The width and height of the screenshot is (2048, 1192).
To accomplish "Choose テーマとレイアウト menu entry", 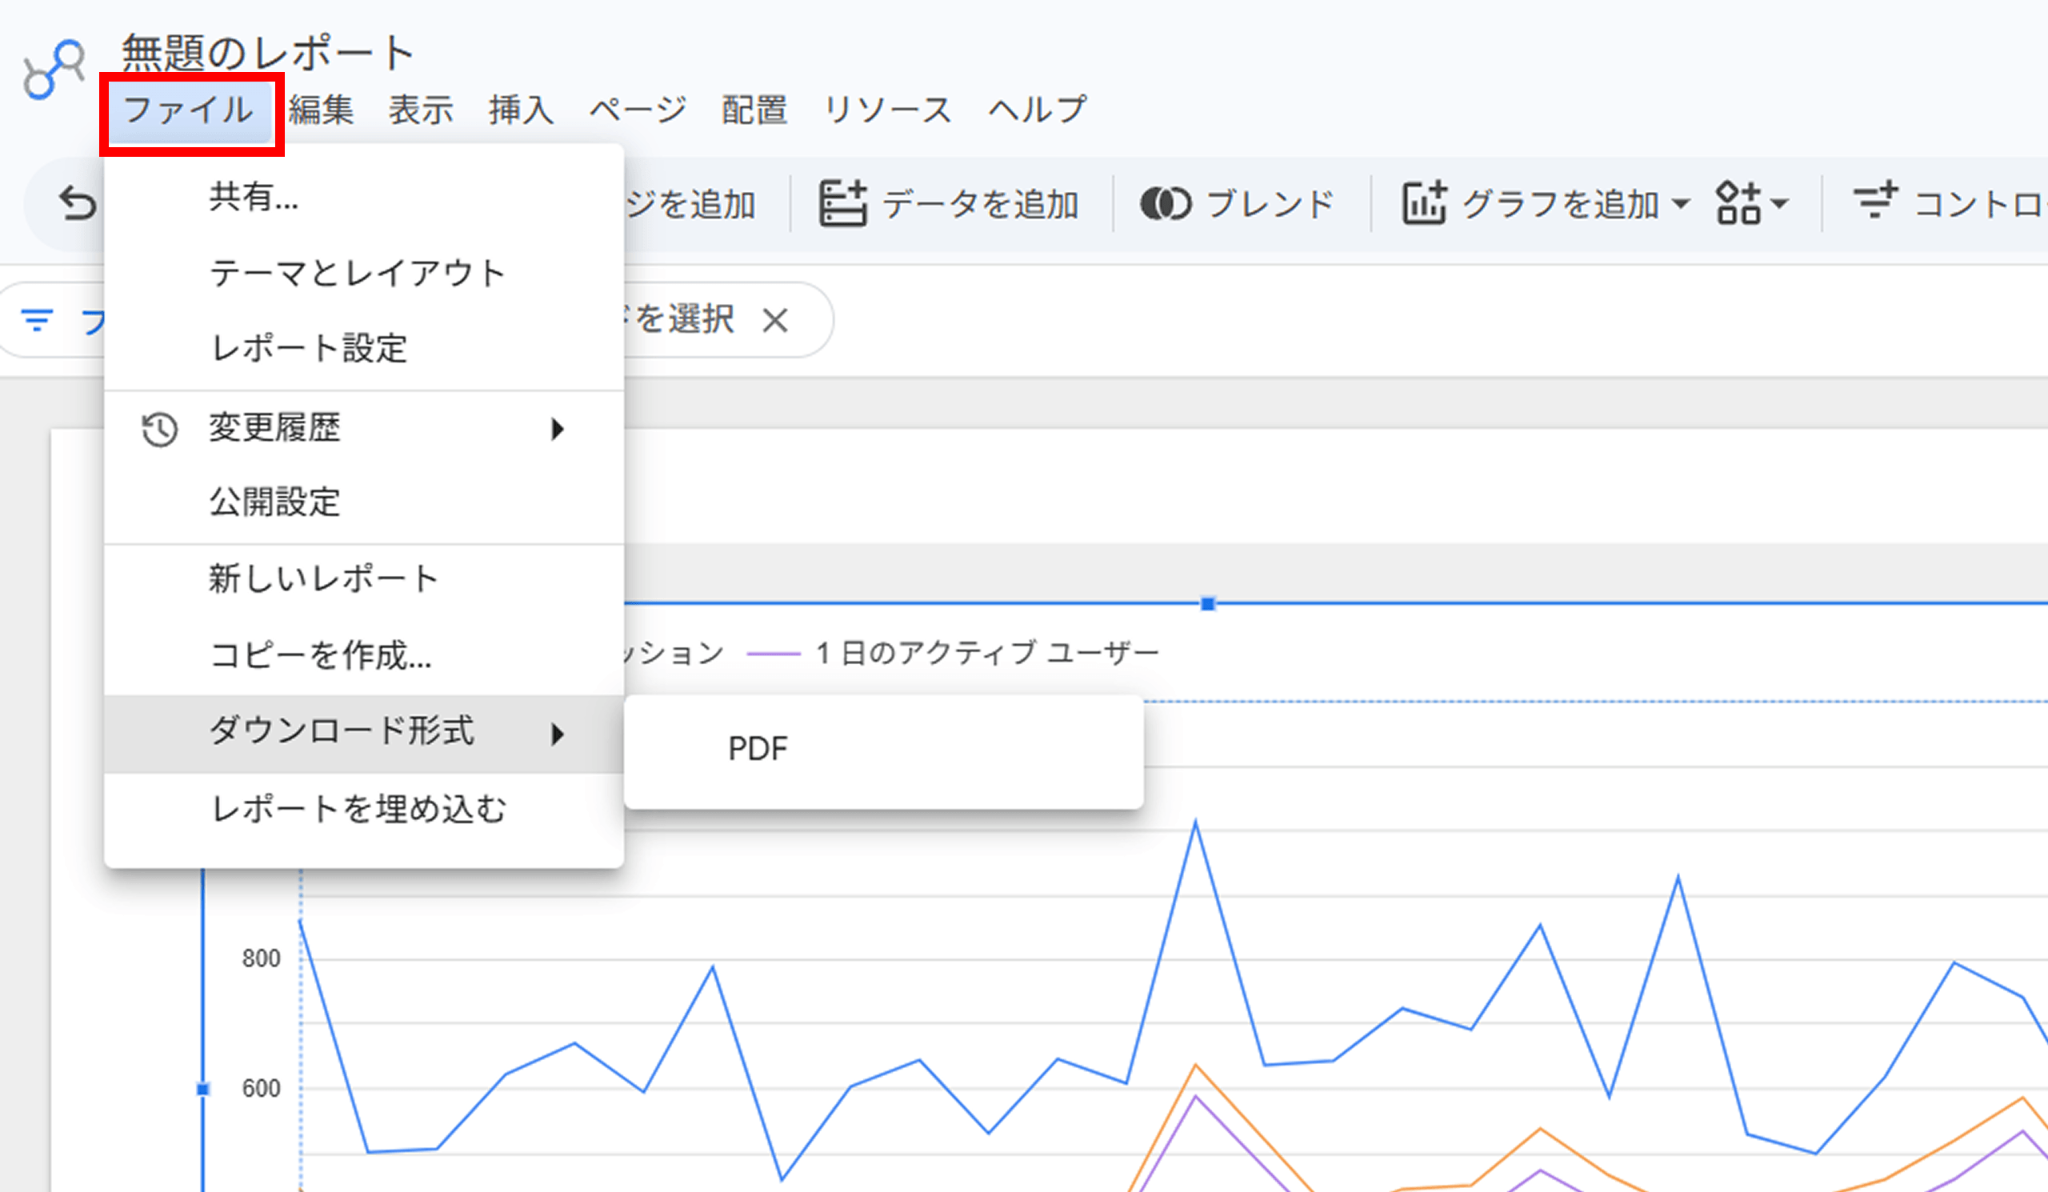I will [364, 273].
